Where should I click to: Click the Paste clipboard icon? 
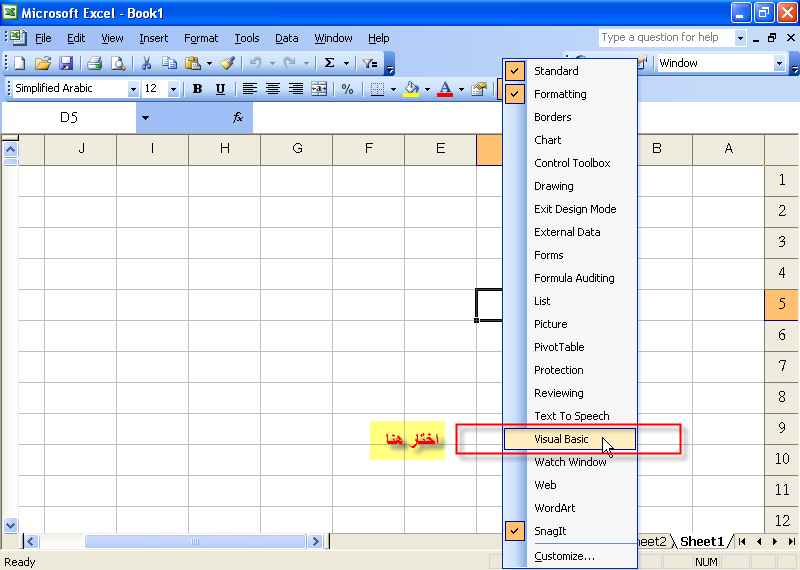[x=193, y=63]
